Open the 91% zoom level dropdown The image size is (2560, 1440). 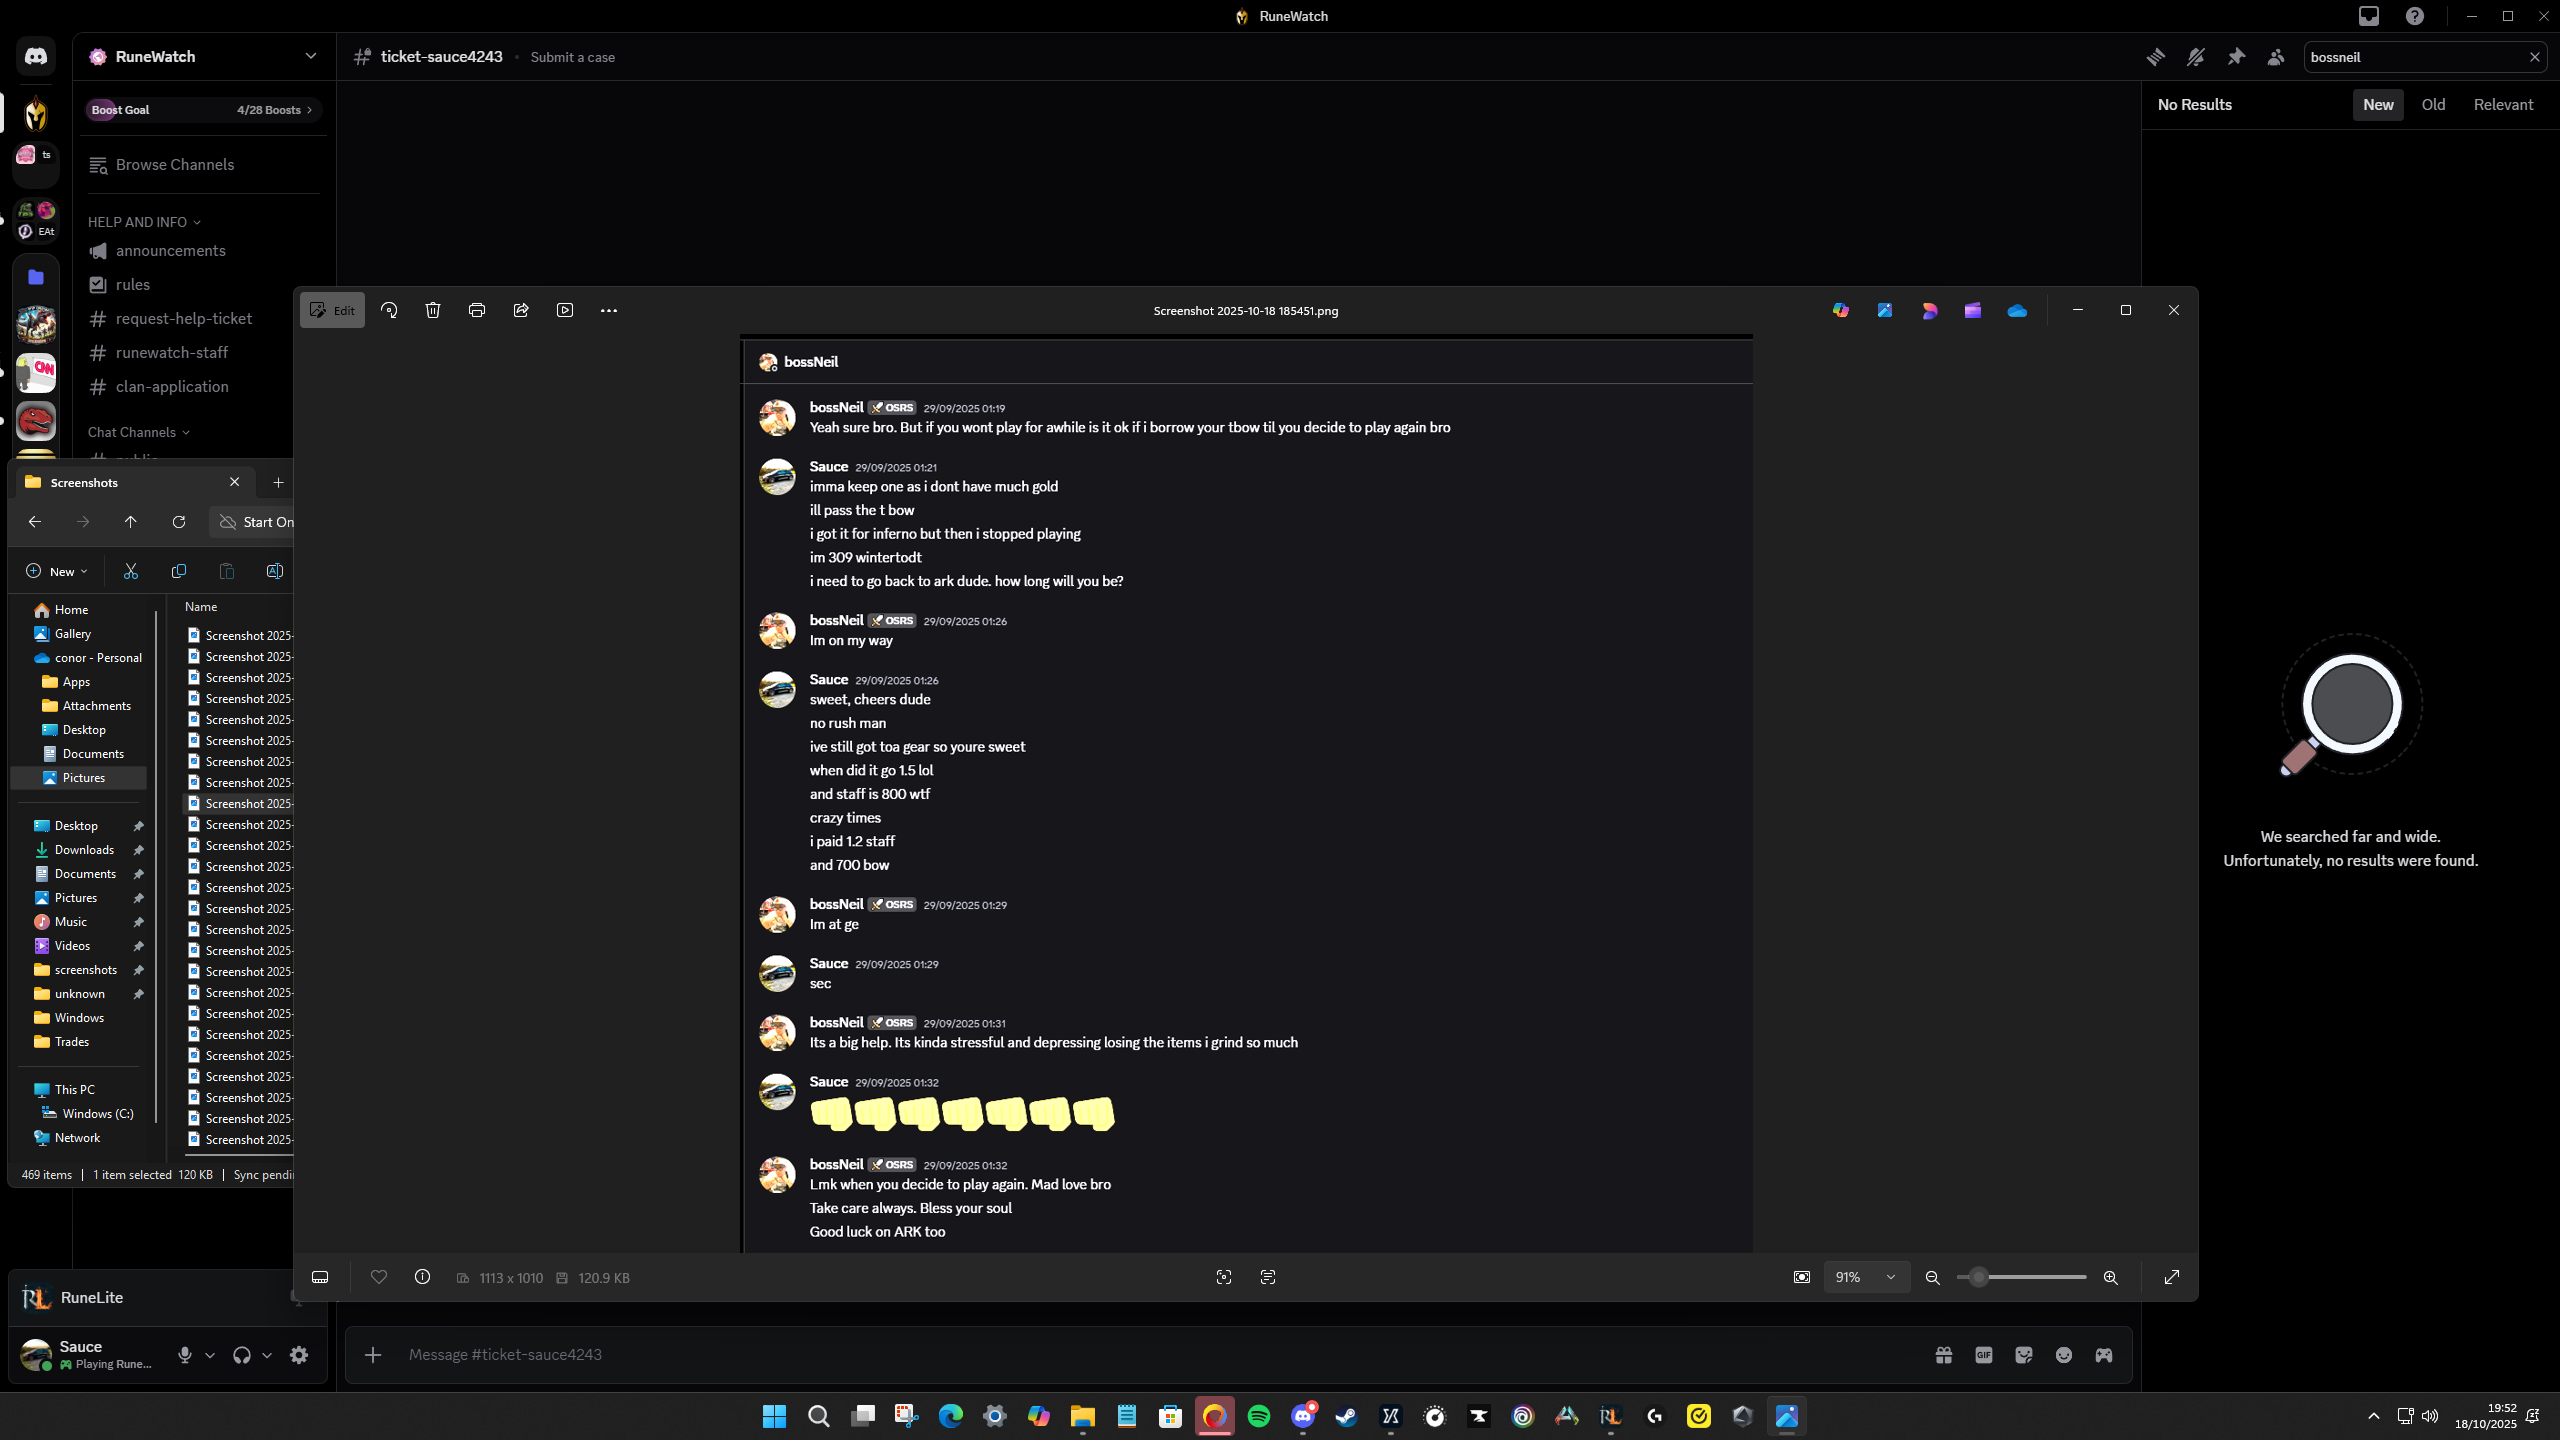click(1866, 1277)
